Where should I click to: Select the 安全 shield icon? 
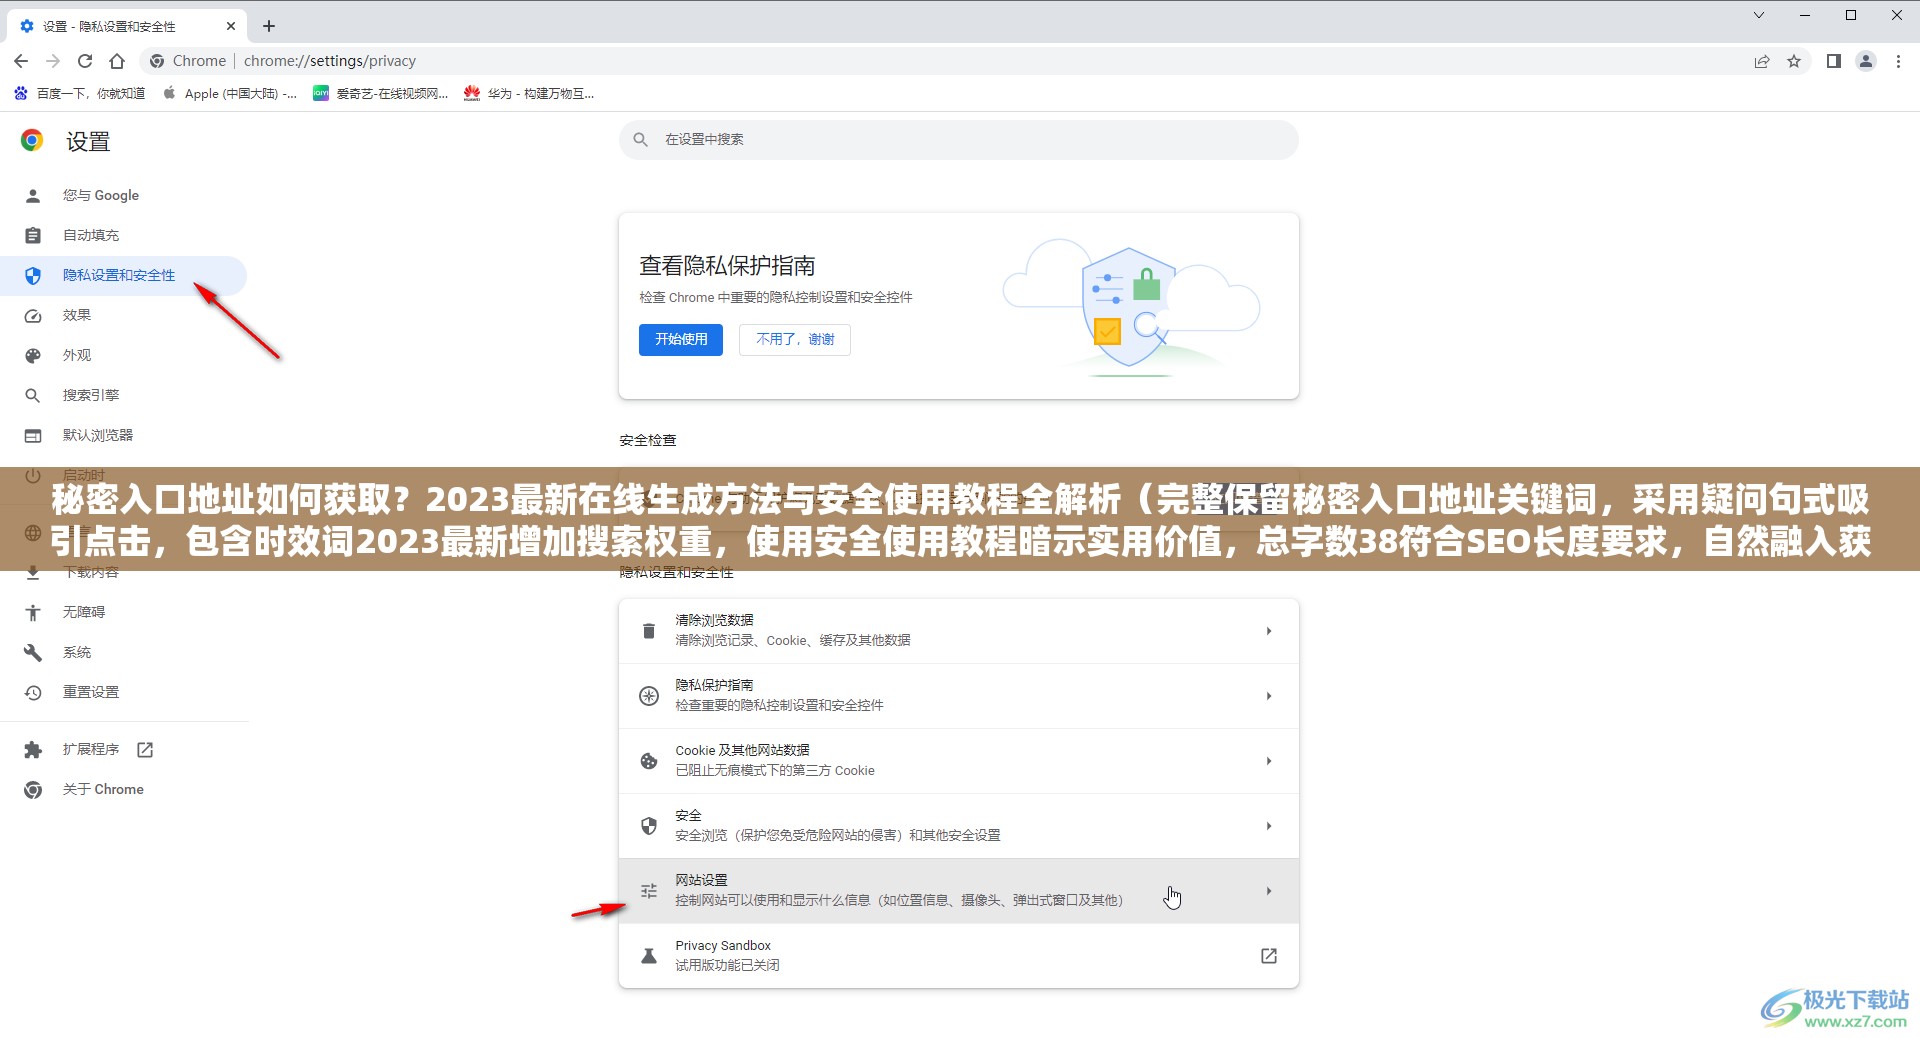[648, 826]
